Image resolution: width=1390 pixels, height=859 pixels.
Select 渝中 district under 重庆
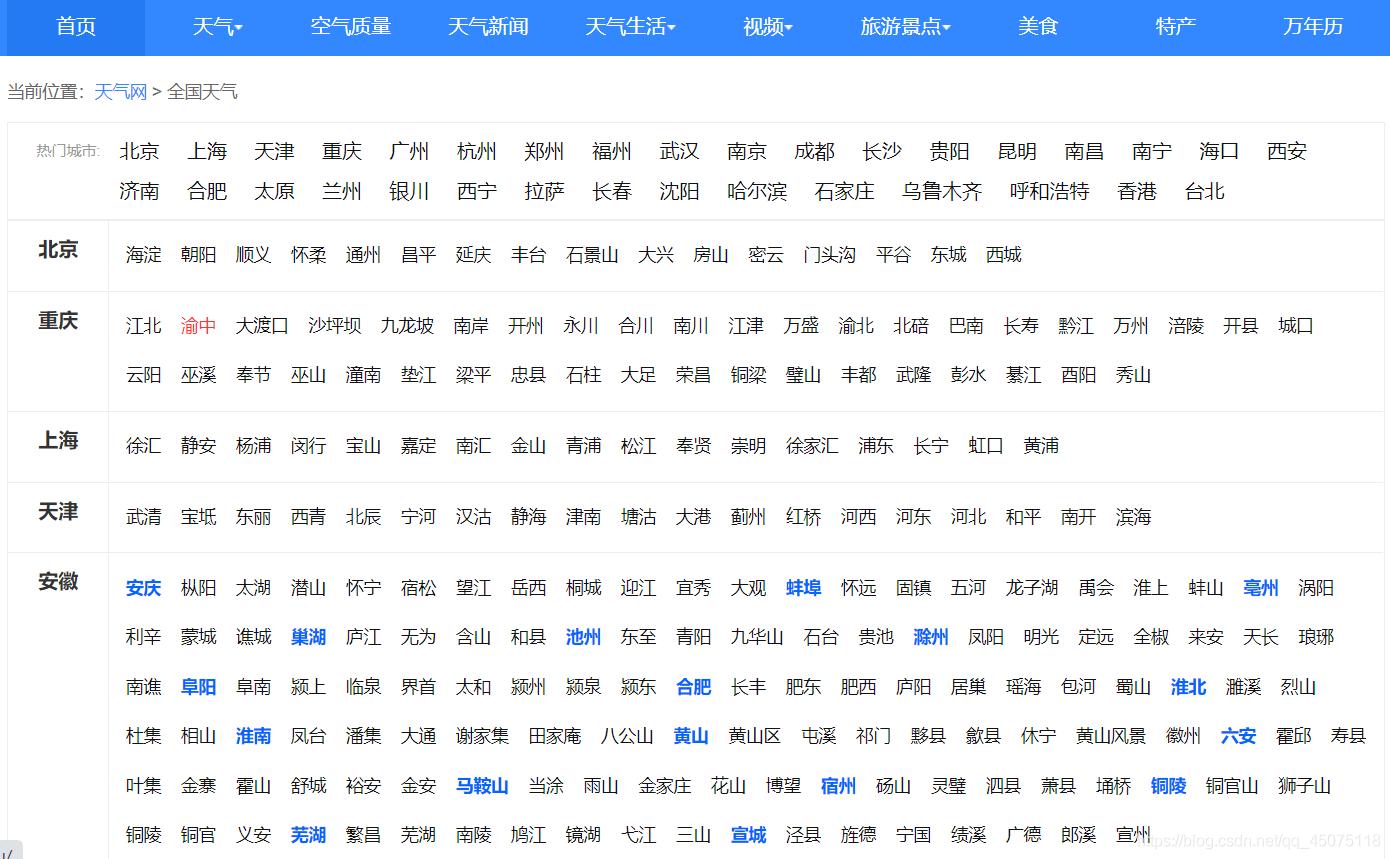[198, 325]
